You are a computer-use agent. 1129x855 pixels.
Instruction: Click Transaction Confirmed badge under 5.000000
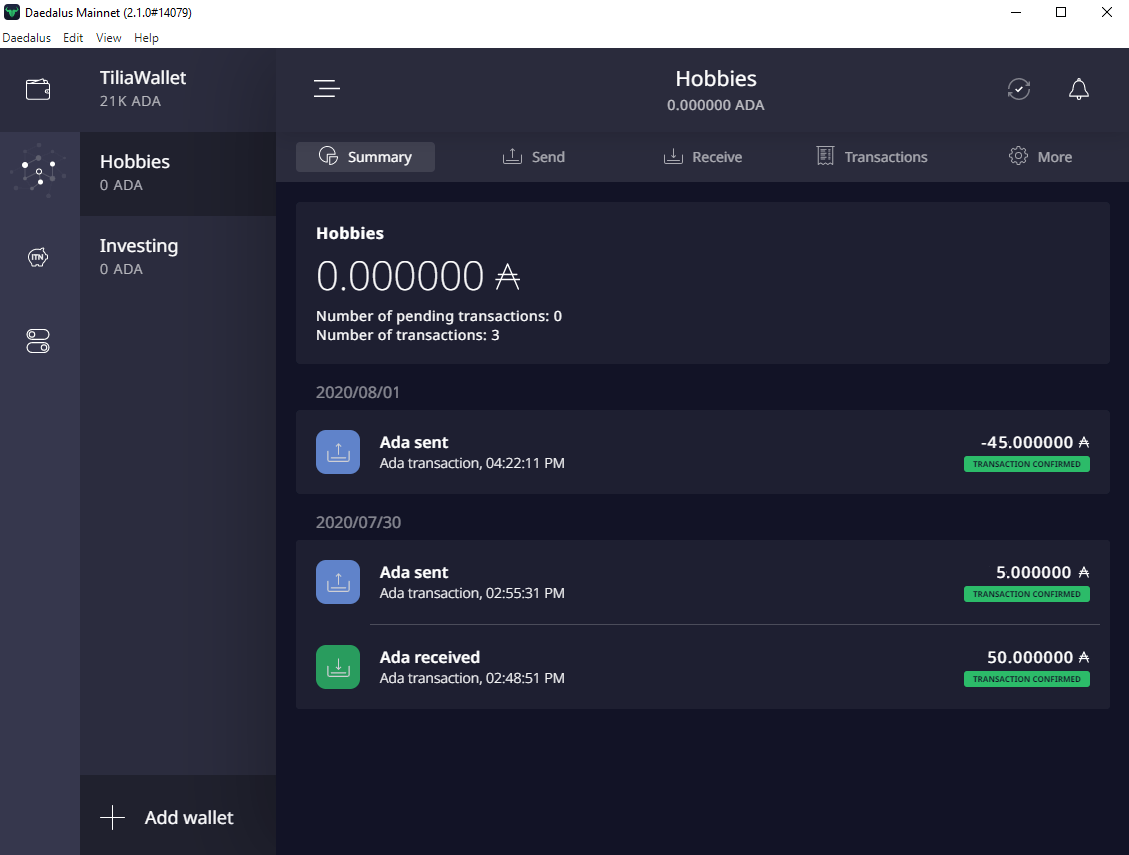[x=1027, y=594]
